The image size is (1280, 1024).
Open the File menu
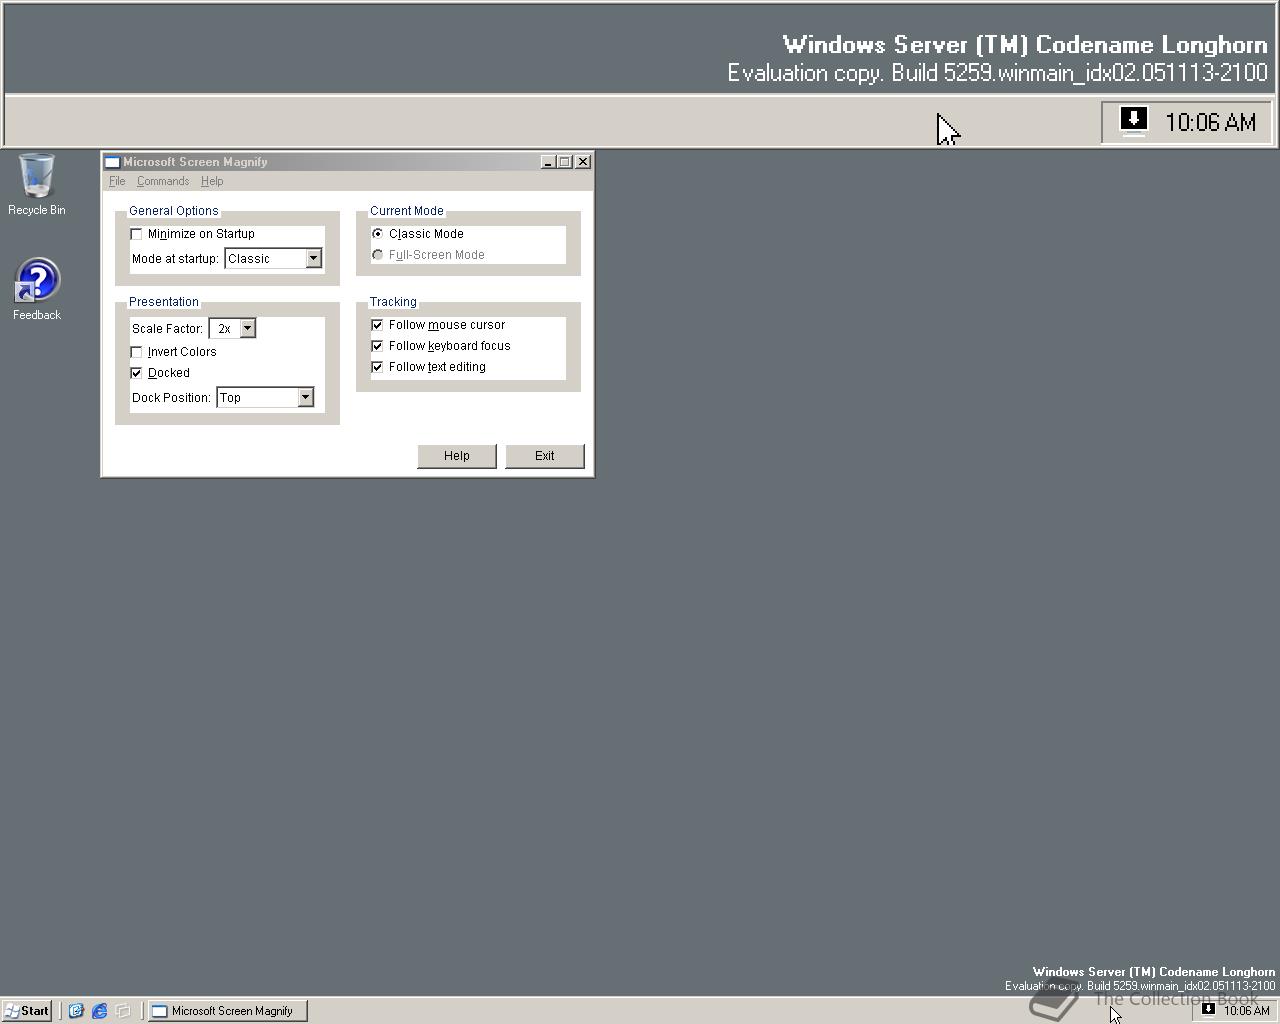click(x=117, y=181)
